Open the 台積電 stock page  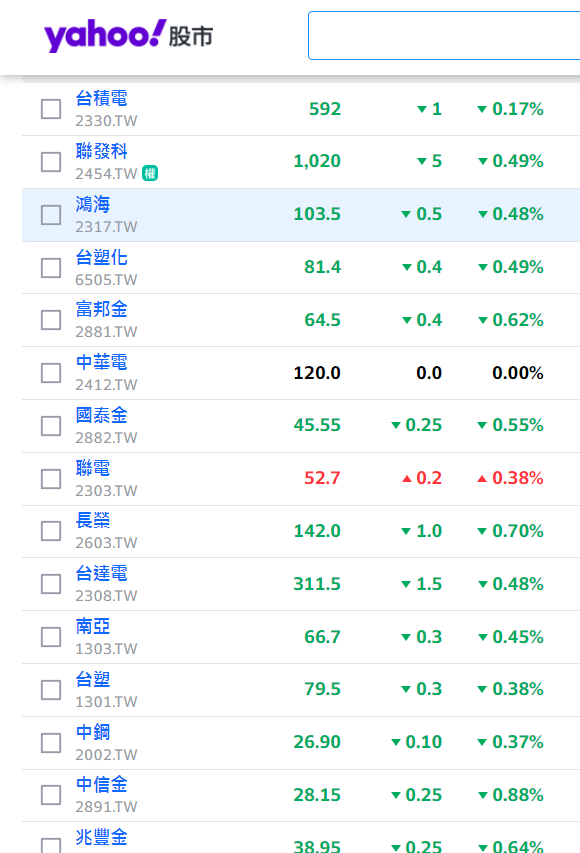[101, 98]
